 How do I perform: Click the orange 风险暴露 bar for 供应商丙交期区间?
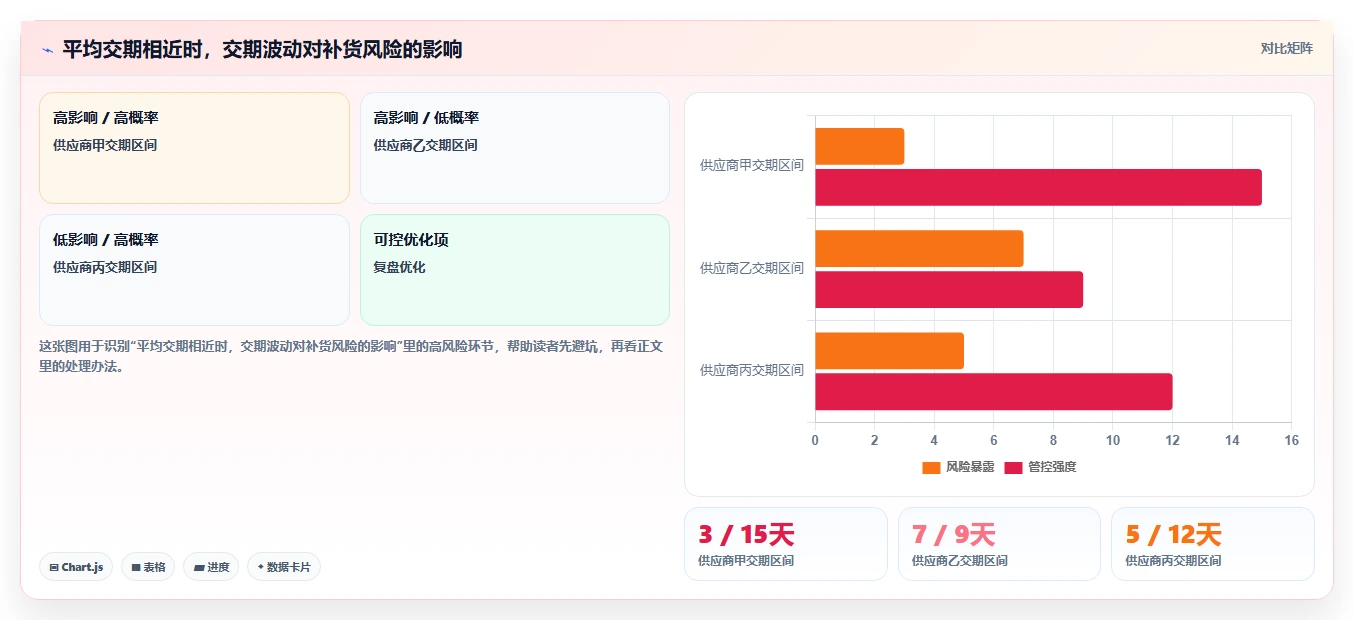[x=889, y=351]
